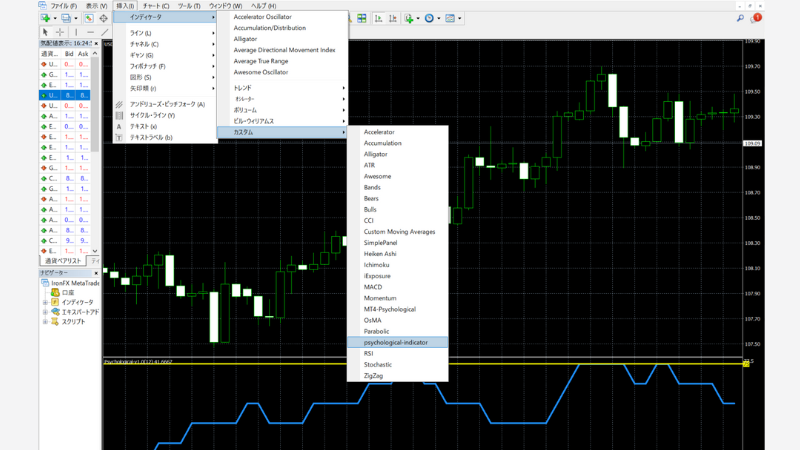Select the horizontal line tool

coord(90,32)
